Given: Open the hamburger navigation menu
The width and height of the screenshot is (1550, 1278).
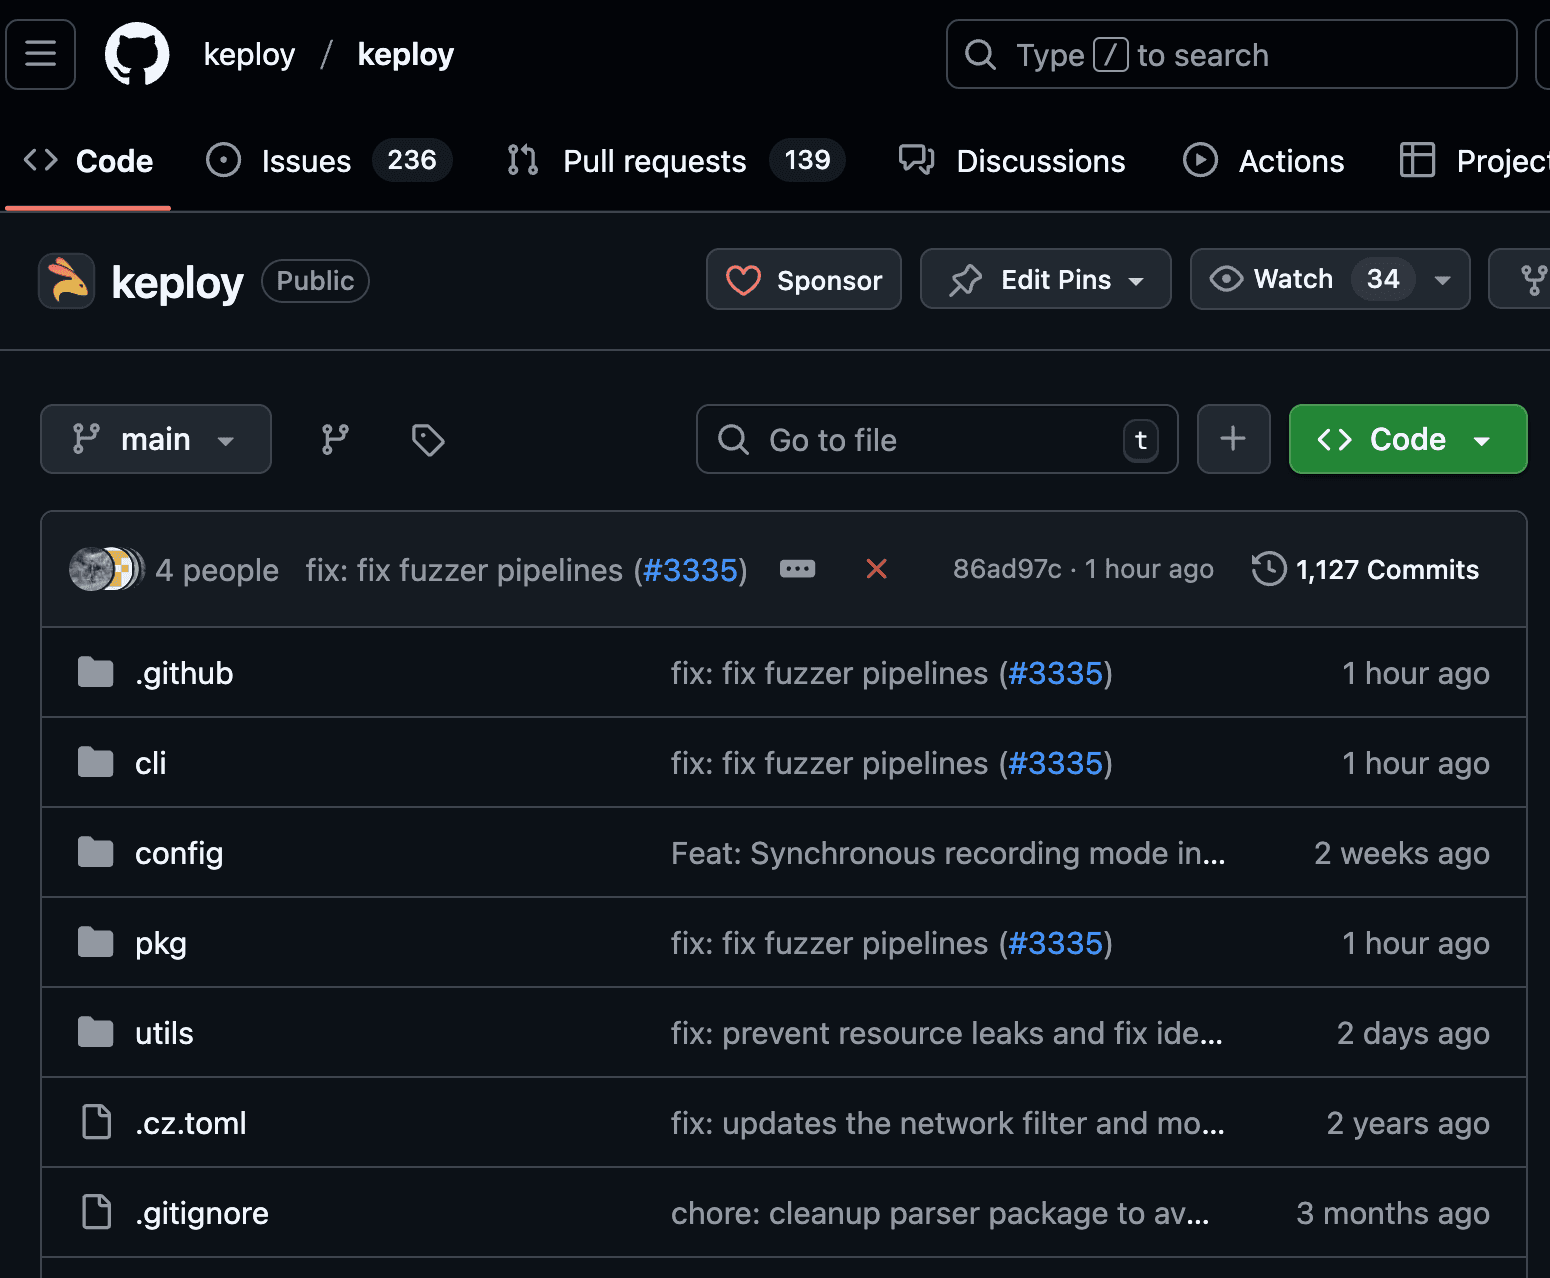Looking at the screenshot, I should (40, 54).
